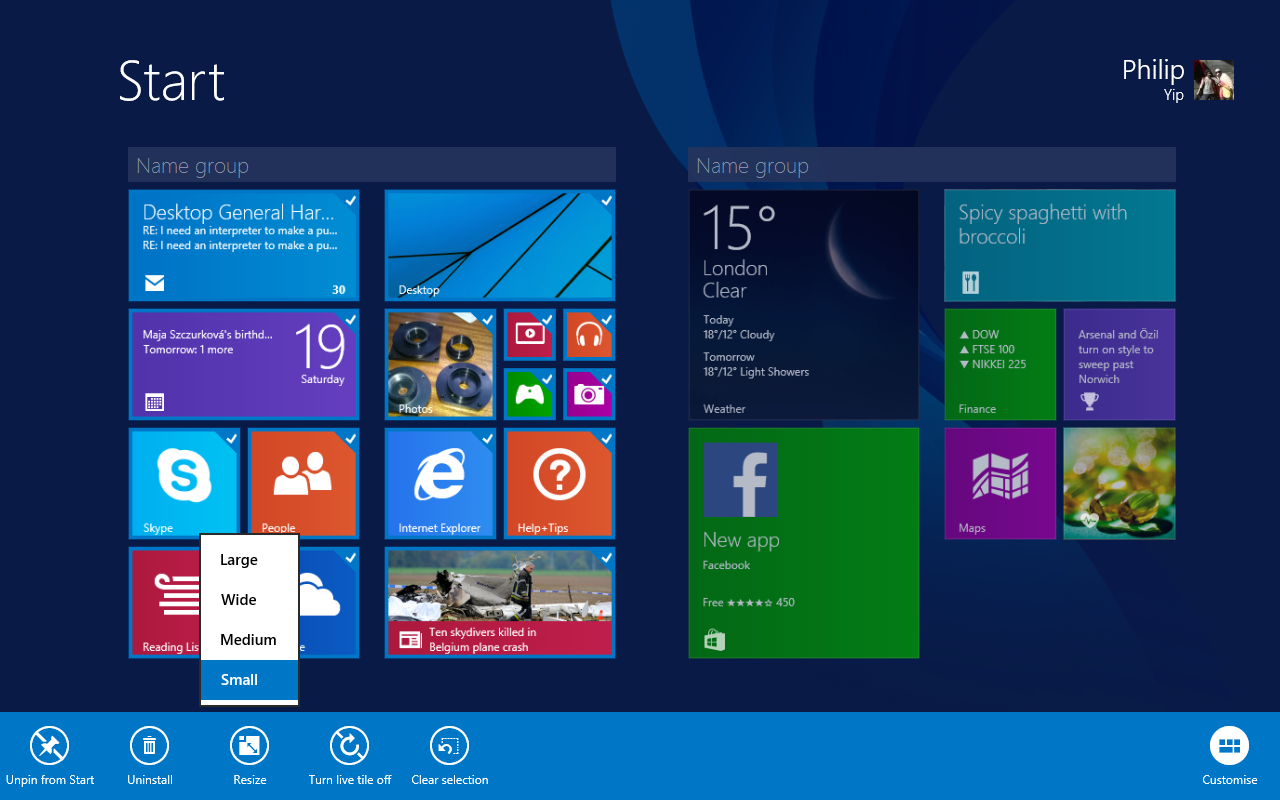Choose Large tile size
Screen dimensions: 1280x800
[249, 560]
